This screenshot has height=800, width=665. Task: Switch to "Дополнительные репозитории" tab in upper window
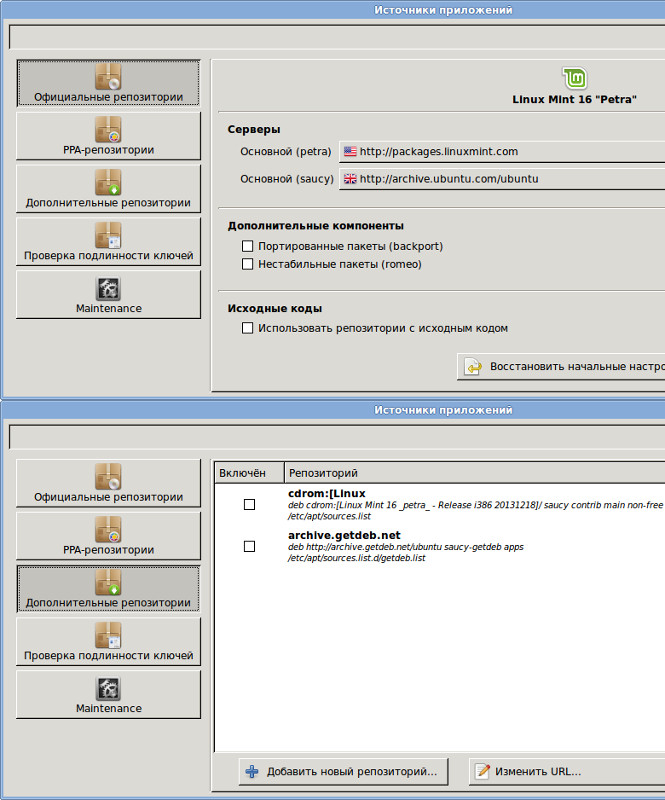[x=108, y=189]
